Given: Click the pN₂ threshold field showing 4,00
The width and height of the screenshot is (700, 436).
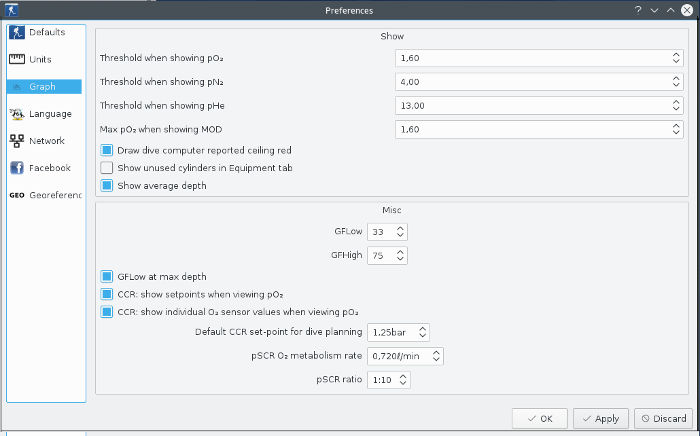Looking at the screenshot, I should pos(539,82).
